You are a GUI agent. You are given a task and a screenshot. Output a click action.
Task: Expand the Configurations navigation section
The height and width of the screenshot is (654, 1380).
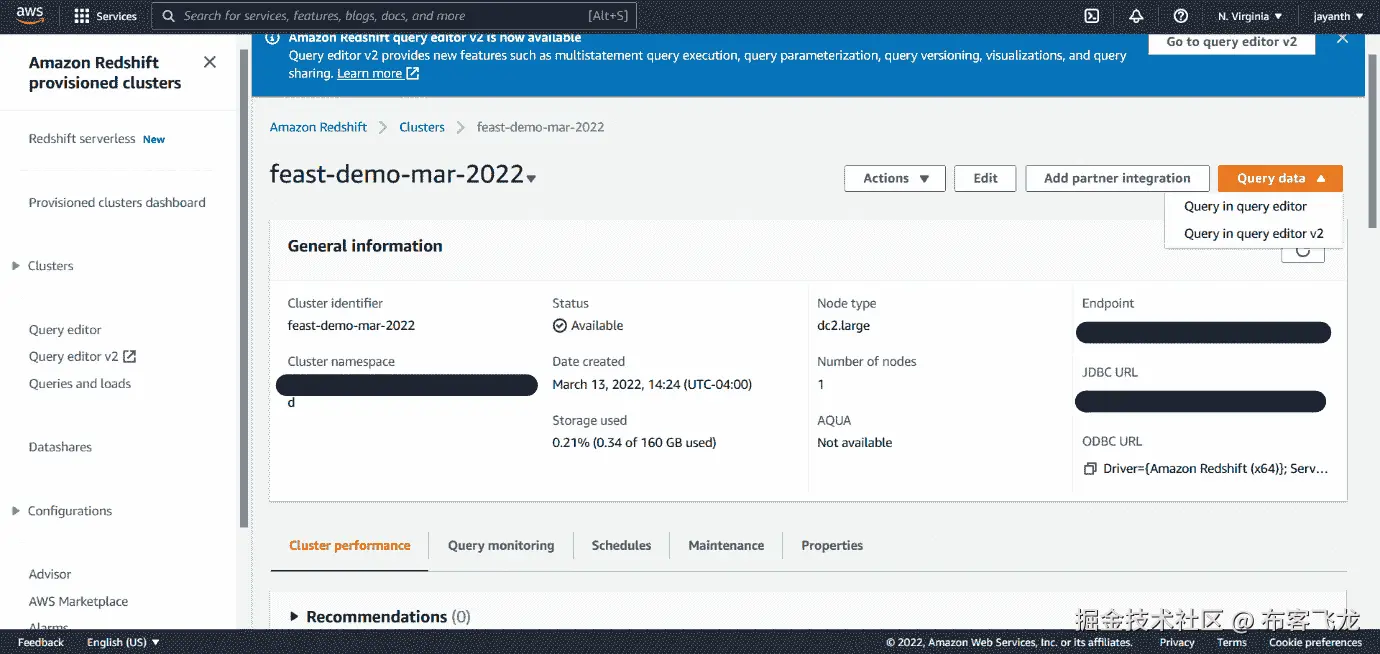[15, 511]
